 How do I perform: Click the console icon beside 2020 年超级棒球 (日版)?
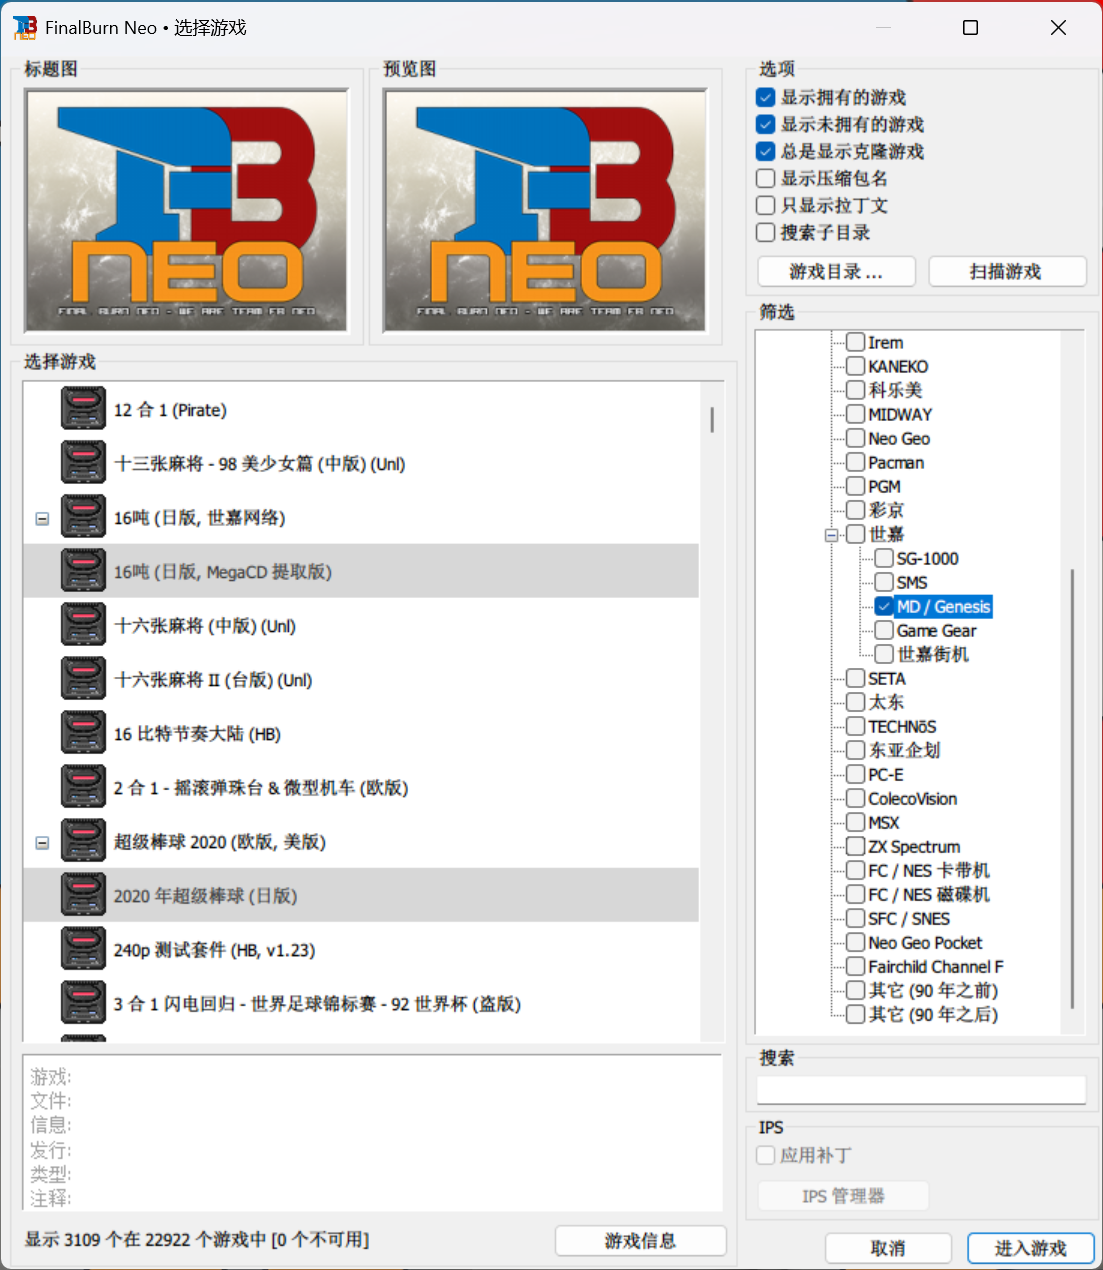click(83, 896)
